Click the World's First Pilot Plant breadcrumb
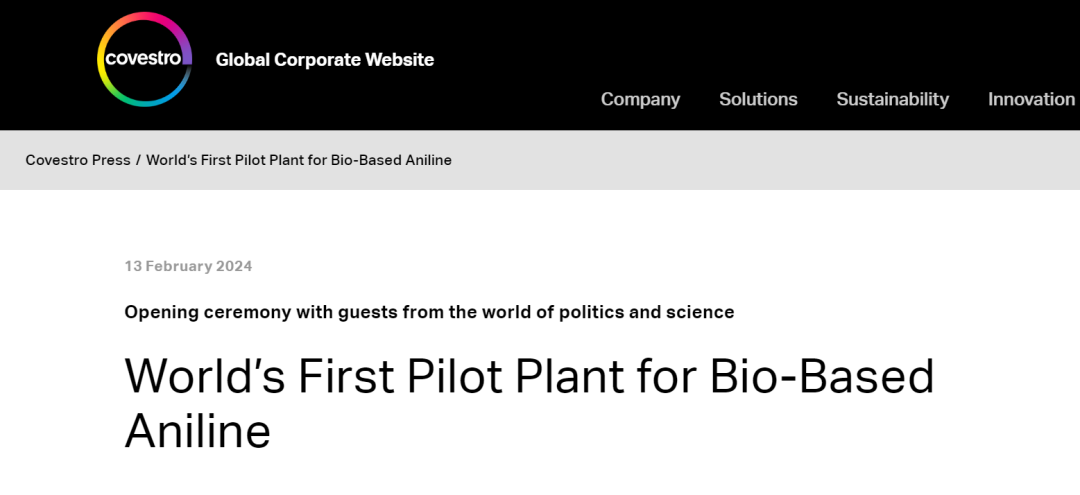1080x495 pixels. coord(299,160)
